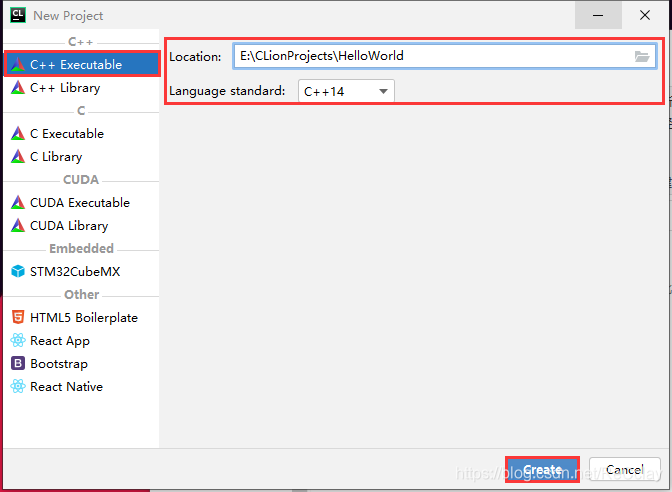Click the Create button
Screen dimensions: 672x492
(542, 470)
